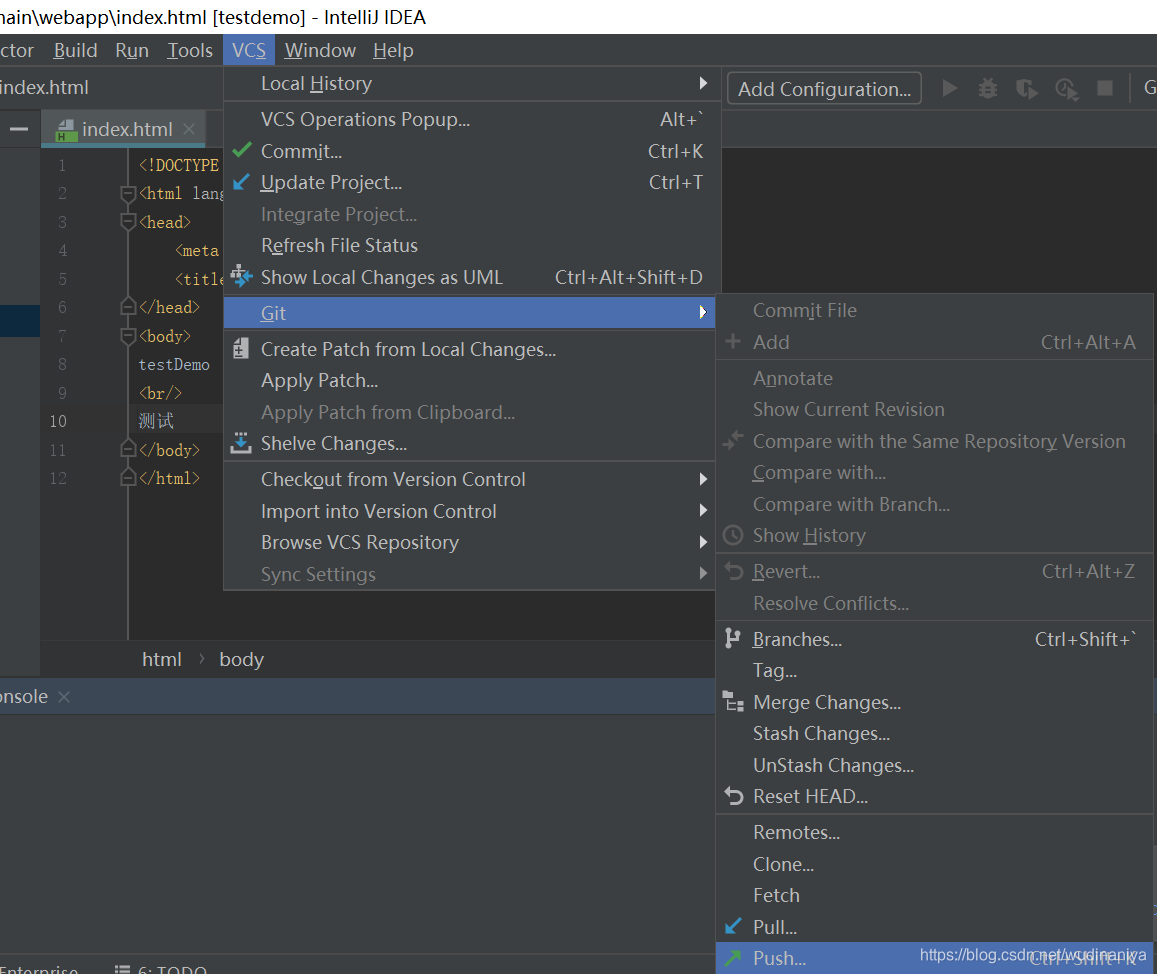
Task: Click the Push green arrow icon
Action: pyautogui.click(x=733, y=958)
